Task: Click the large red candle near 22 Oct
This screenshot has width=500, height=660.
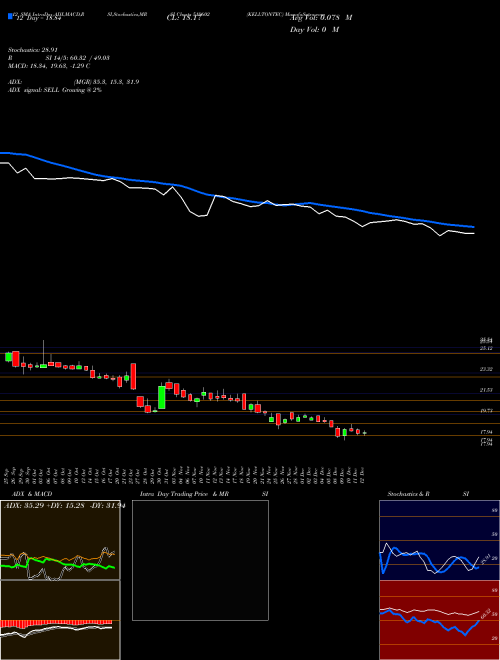Action: pos(133,376)
